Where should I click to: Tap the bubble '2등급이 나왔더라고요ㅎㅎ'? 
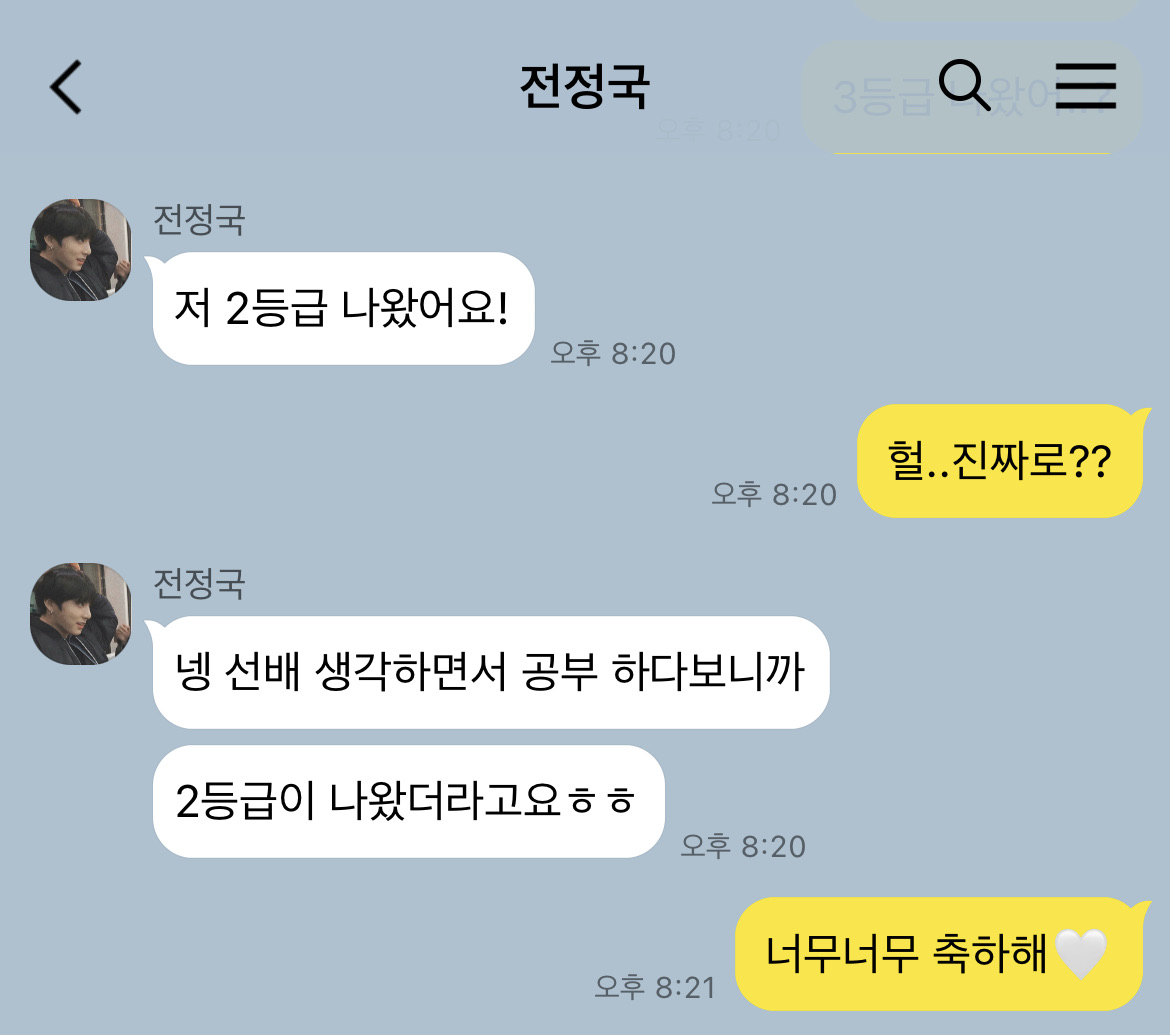click(408, 801)
